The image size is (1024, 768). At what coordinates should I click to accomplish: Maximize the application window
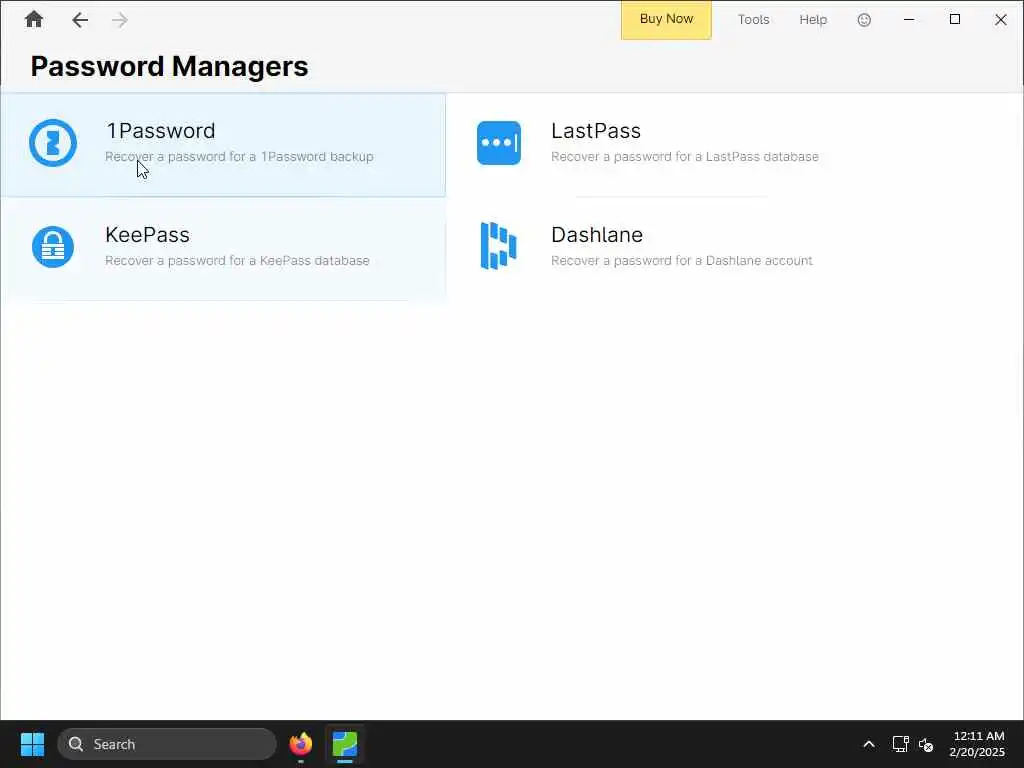point(955,20)
